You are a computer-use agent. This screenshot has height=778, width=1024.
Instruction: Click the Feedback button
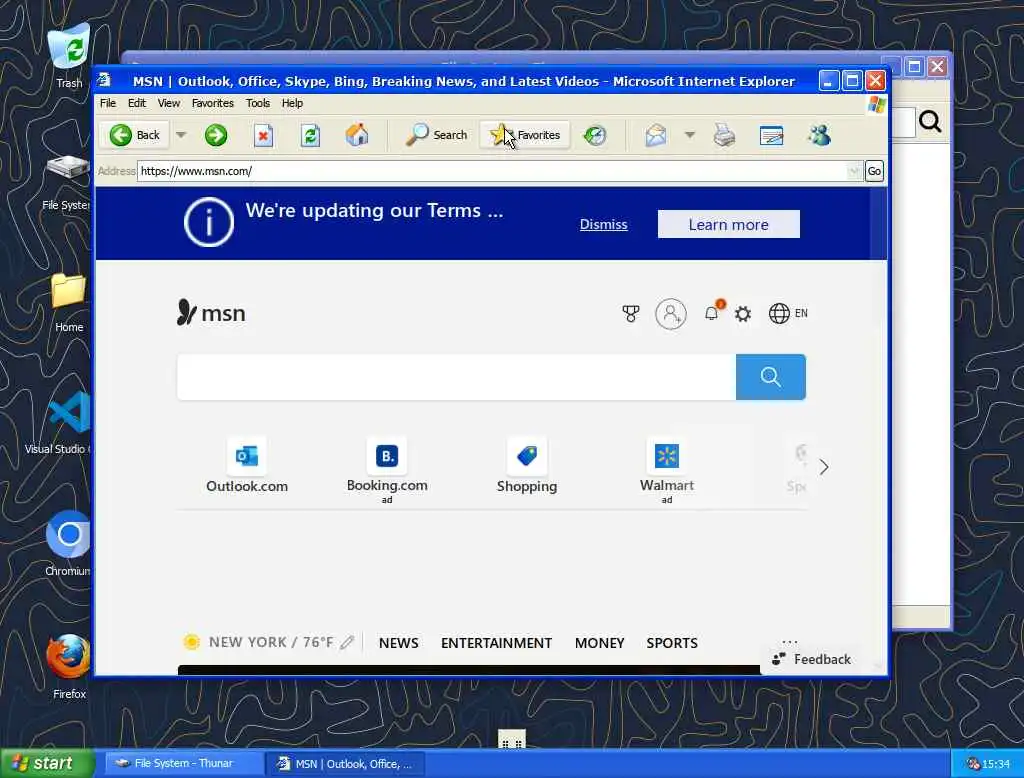(x=811, y=659)
